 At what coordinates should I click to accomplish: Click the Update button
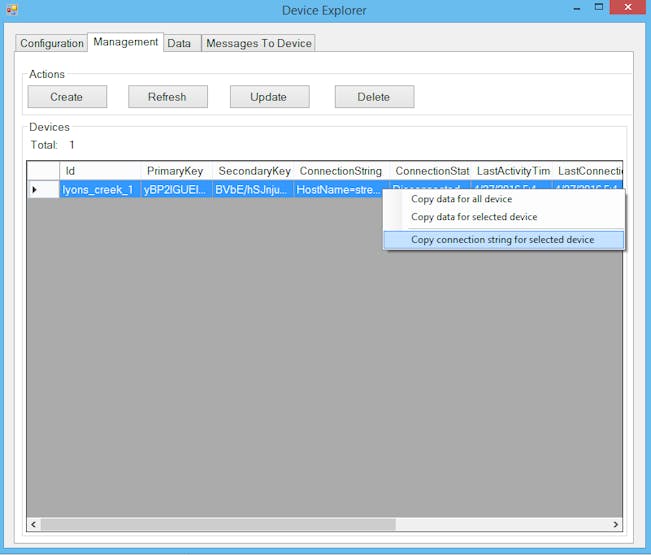[269, 97]
